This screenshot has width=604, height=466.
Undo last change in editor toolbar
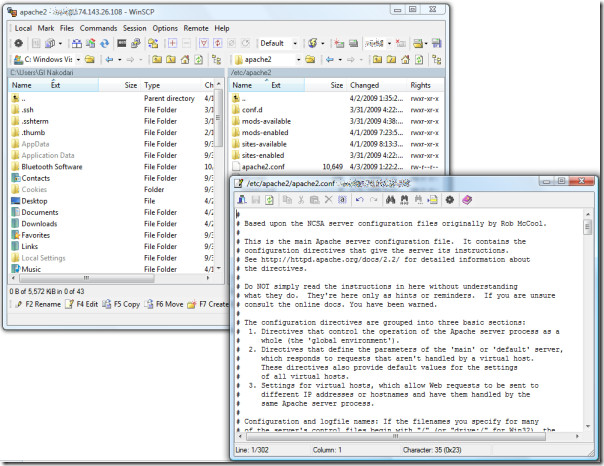point(360,199)
